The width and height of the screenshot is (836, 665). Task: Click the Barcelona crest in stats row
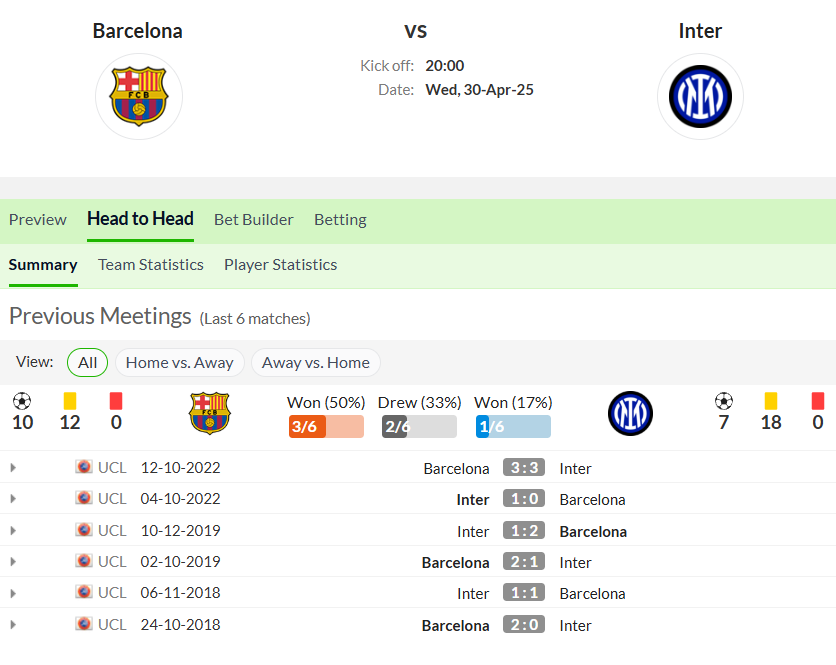point(210,413)
